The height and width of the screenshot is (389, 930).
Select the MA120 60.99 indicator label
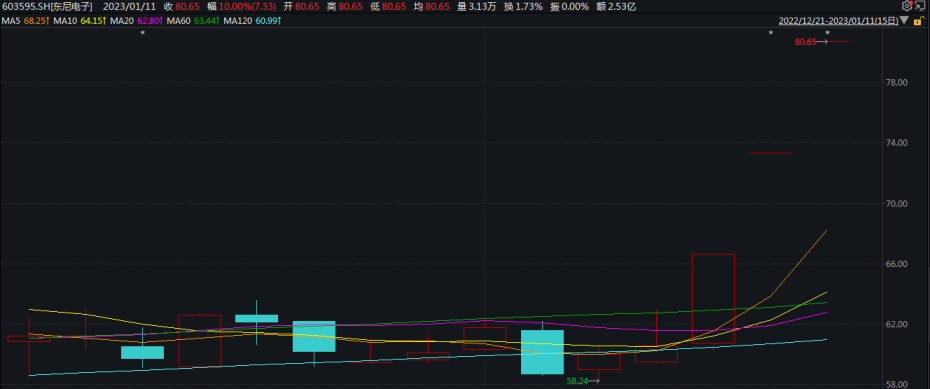coord(253,21)
